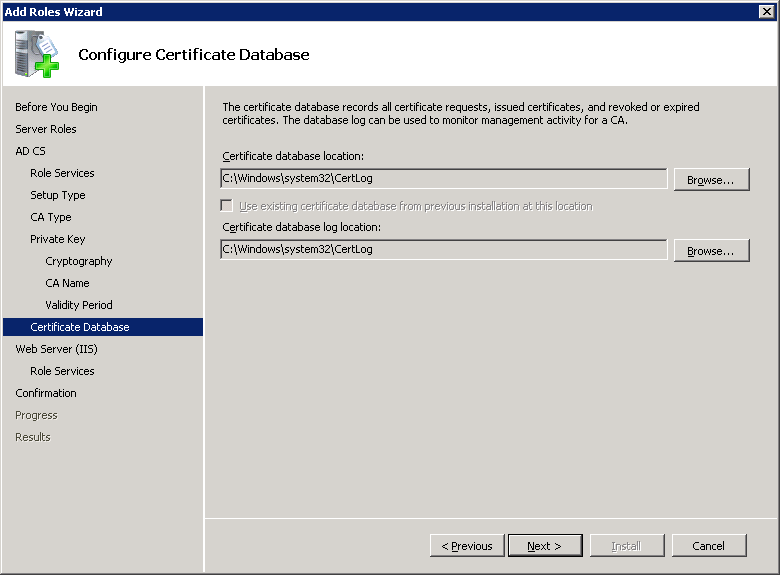Go to CA Type step
780x575 pixels.
(51, 217)
